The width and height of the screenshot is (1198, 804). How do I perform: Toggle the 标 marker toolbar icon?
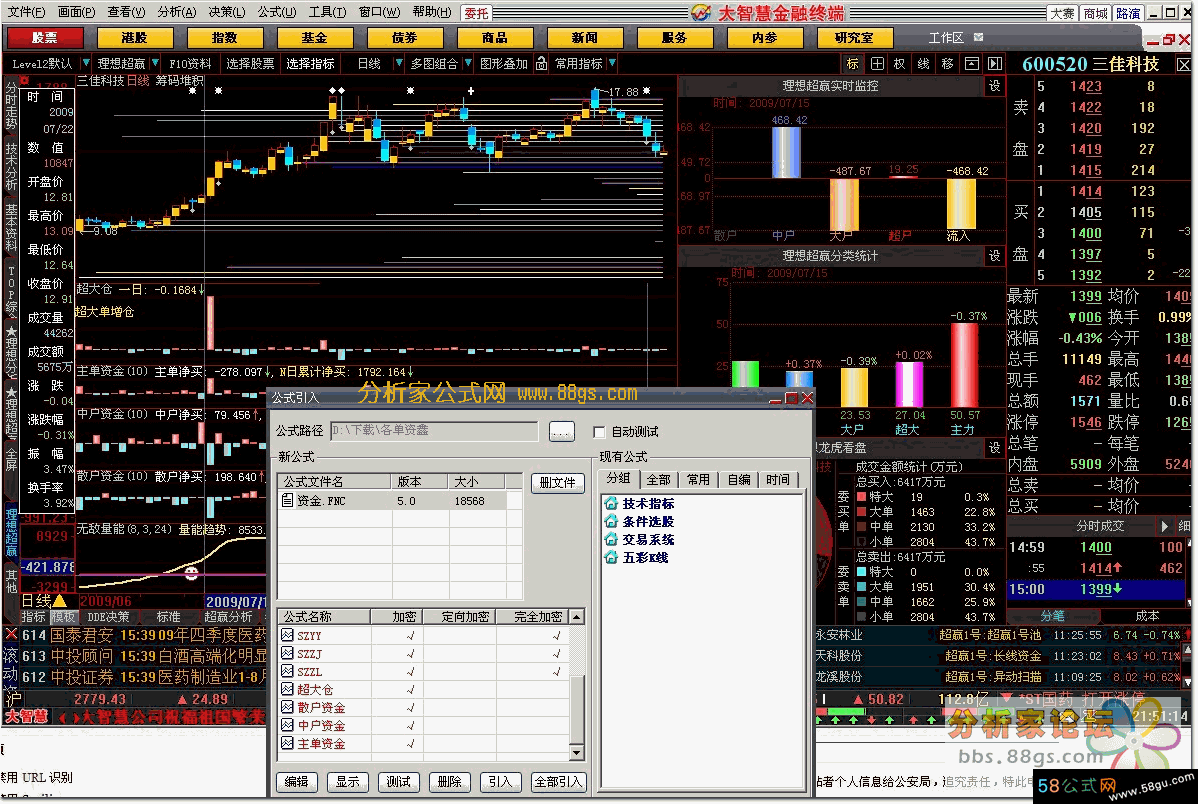[853, 63]
